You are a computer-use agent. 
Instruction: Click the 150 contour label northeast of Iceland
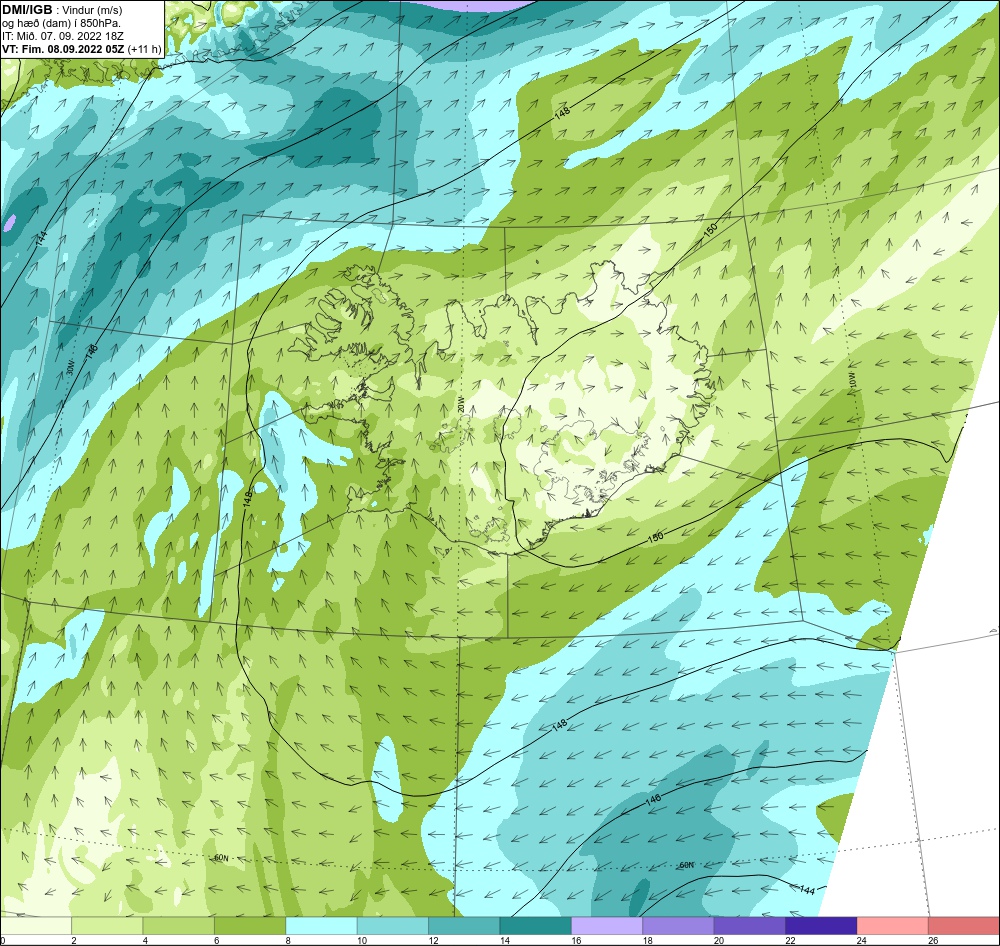click(710, 228)
